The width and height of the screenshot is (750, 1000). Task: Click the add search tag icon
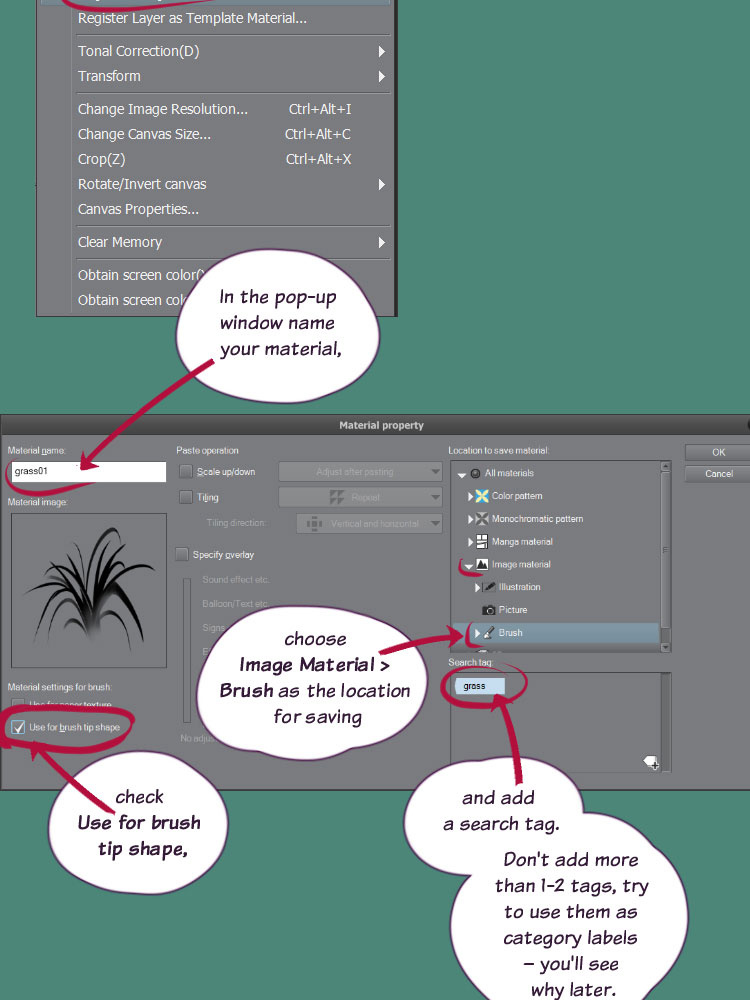coord(651,763)
